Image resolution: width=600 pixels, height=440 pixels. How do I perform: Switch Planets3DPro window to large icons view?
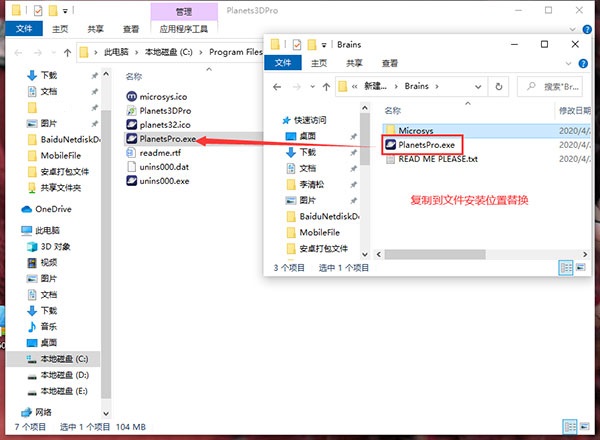pos(584,426)
